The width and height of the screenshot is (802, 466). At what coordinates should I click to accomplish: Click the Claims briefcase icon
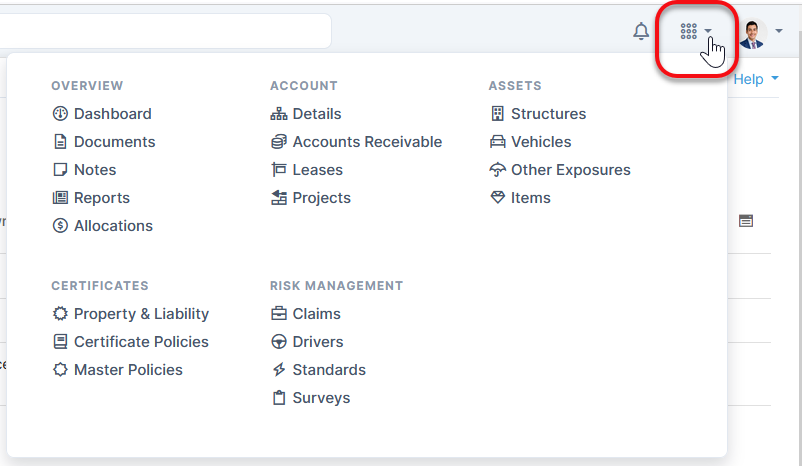point(279,314)
